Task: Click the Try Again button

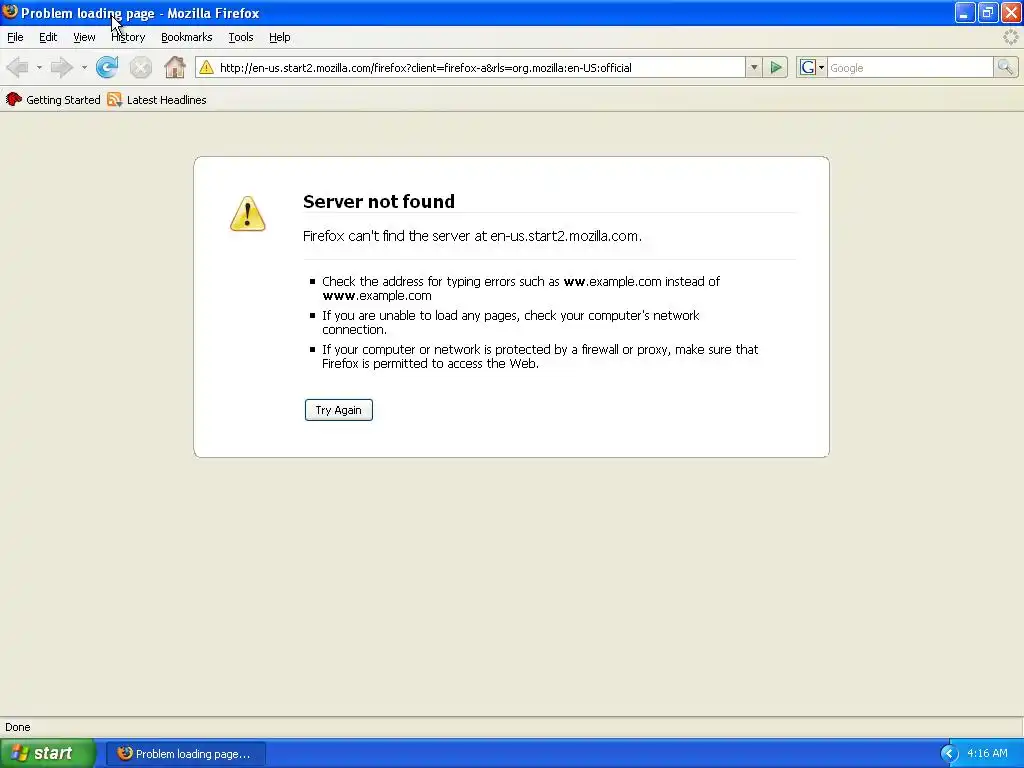Action: pyautogui.click(x=338, y=410)
